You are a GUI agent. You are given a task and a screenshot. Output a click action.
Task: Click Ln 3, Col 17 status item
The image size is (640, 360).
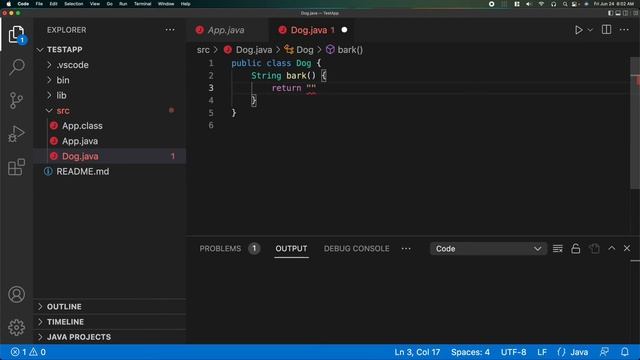click(417, 352)
